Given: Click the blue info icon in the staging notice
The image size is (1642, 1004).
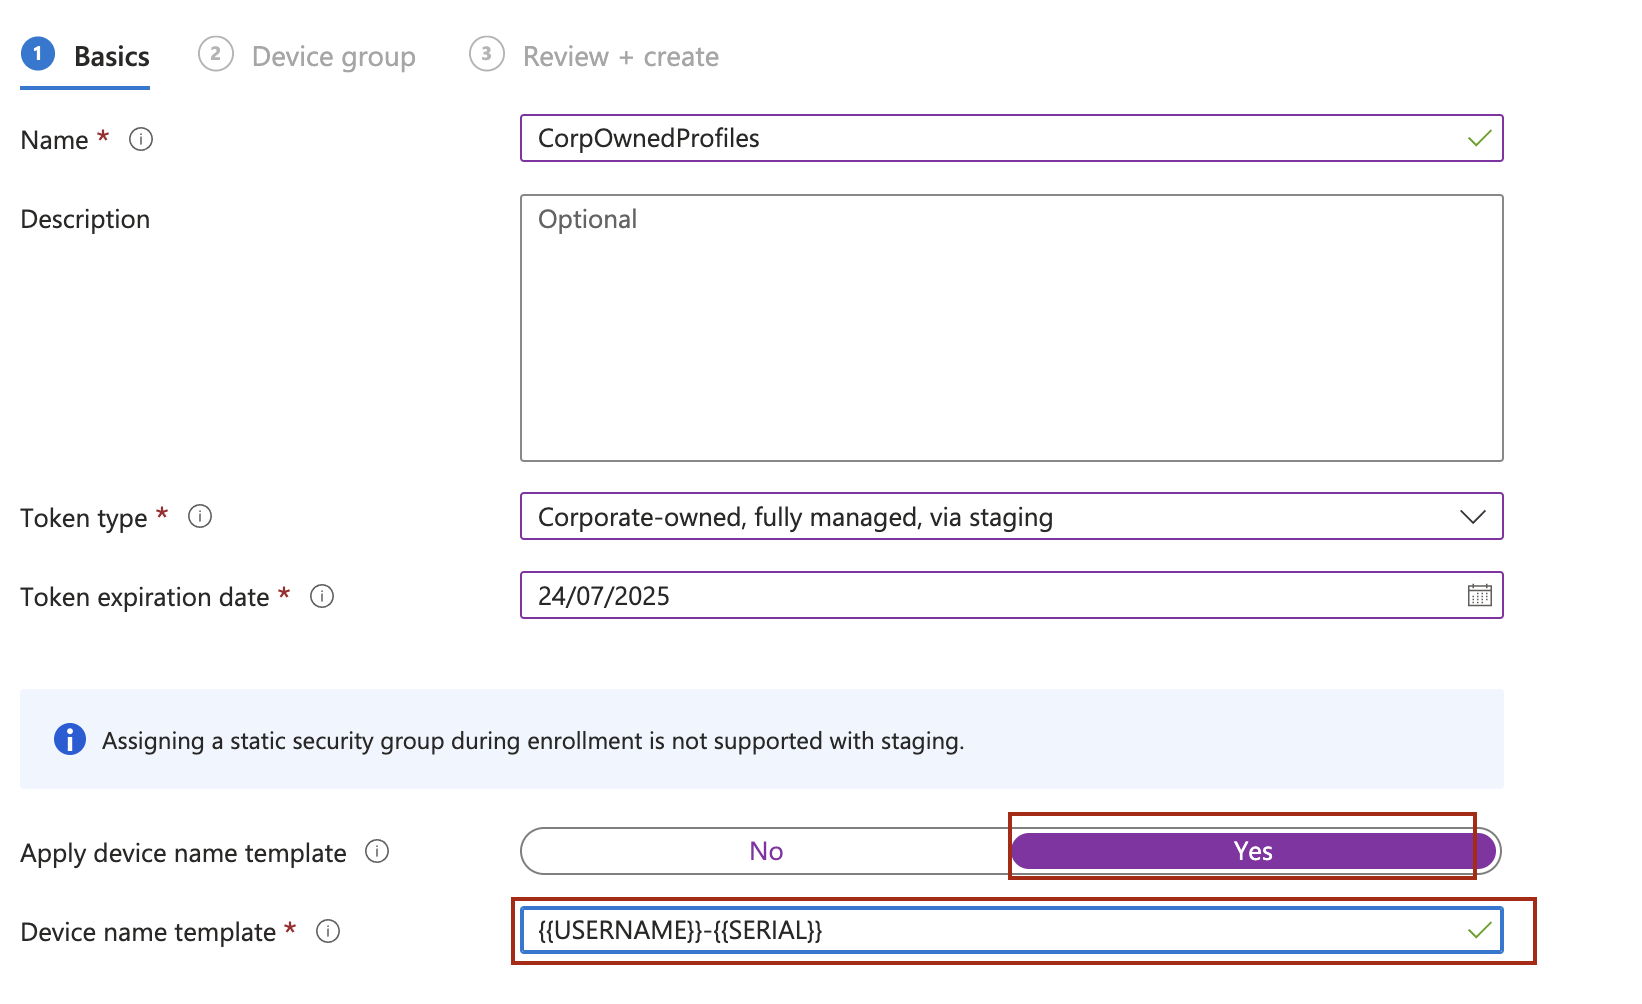Looking at the screenshot, I should coord(69,740).
